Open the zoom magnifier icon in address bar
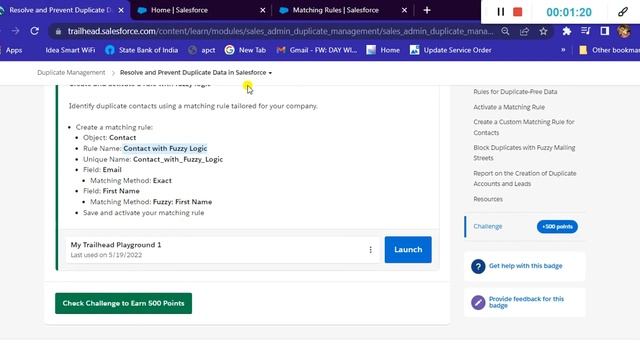 (505, 31)
